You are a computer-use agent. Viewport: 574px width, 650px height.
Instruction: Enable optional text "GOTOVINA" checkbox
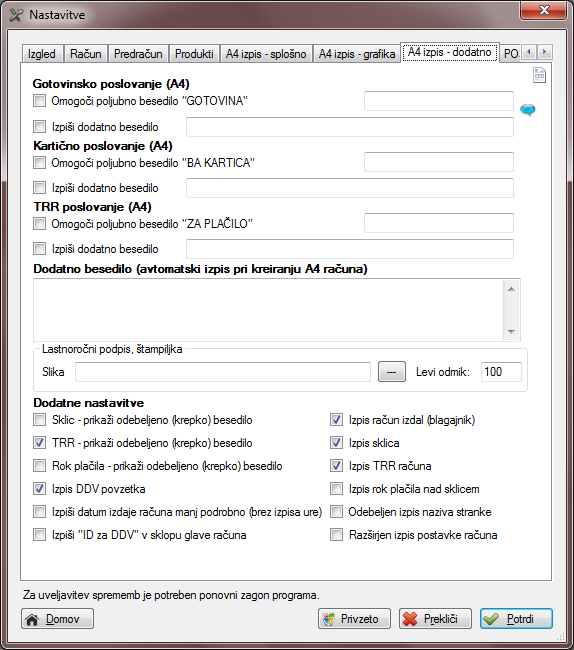click(x=39, y=101)
